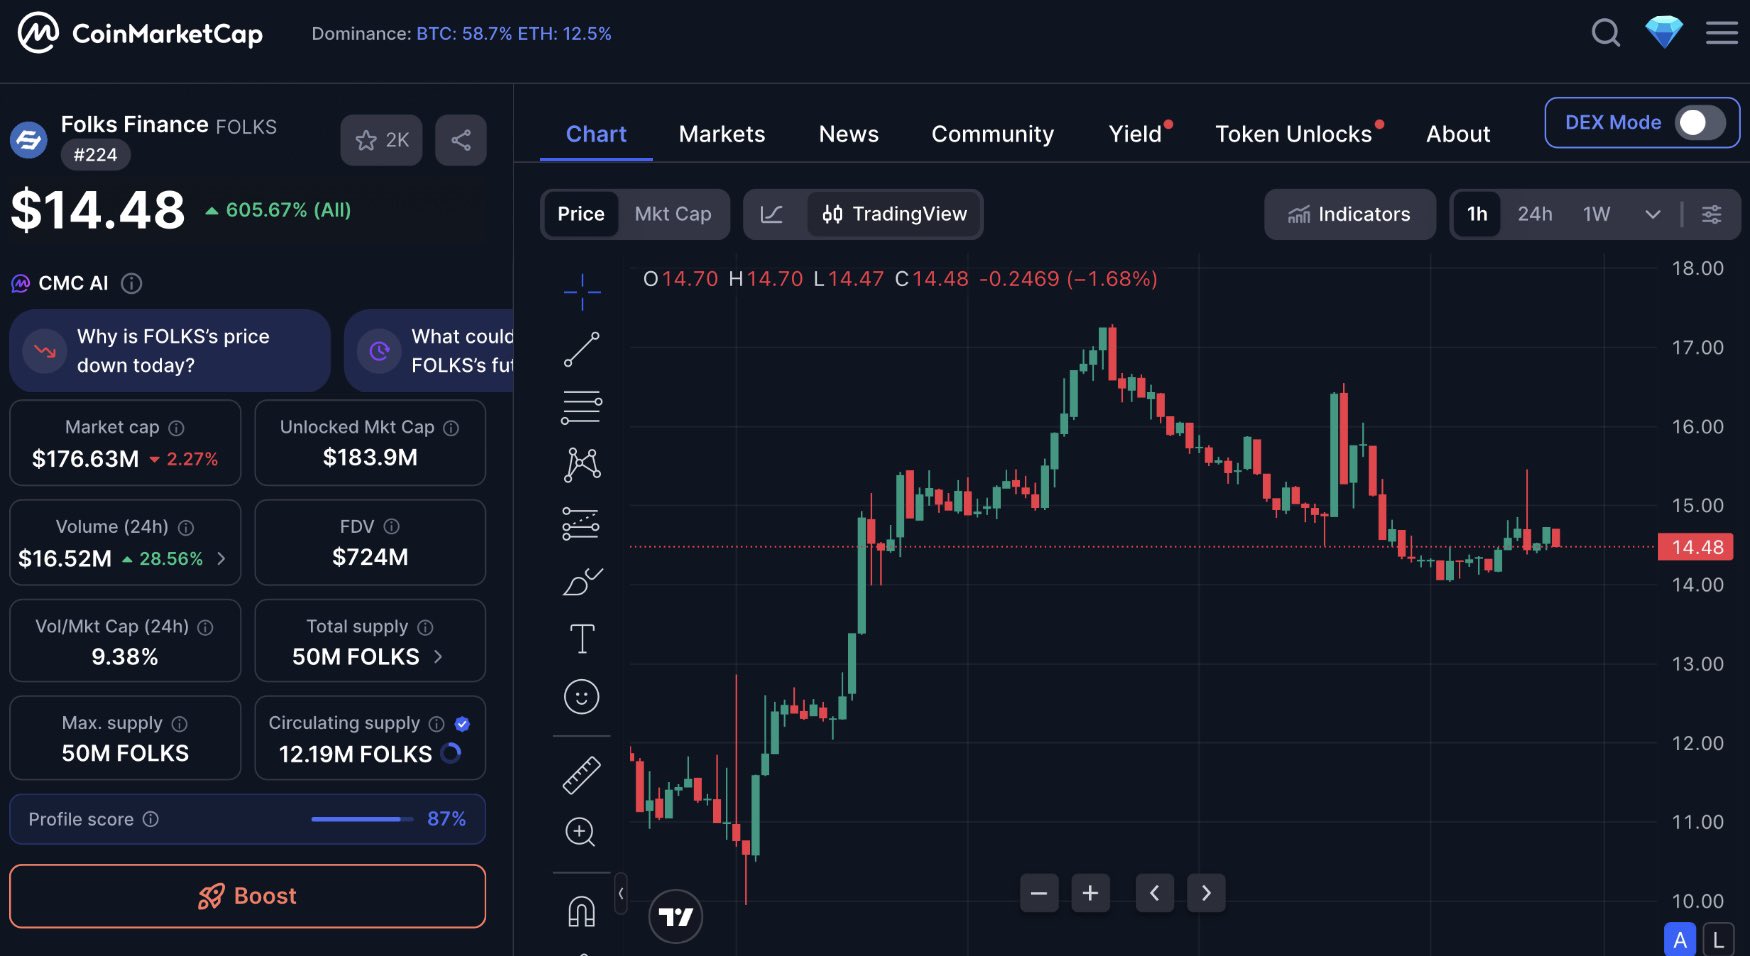
Task: Open the emoji icons tool
Action: [581, 697]
